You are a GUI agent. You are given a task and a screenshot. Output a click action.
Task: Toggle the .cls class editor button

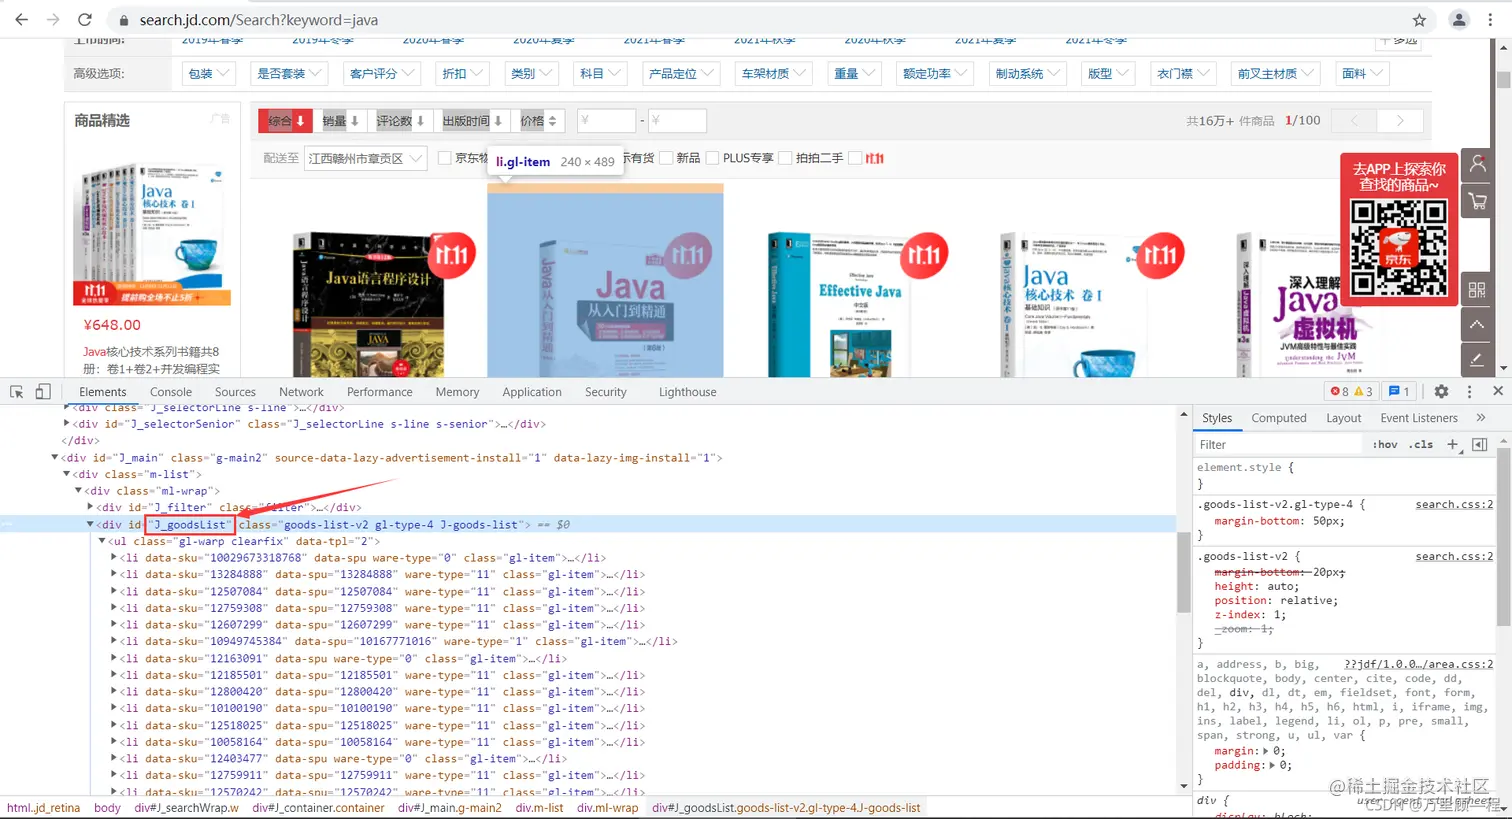click(x=1421, y=444)
